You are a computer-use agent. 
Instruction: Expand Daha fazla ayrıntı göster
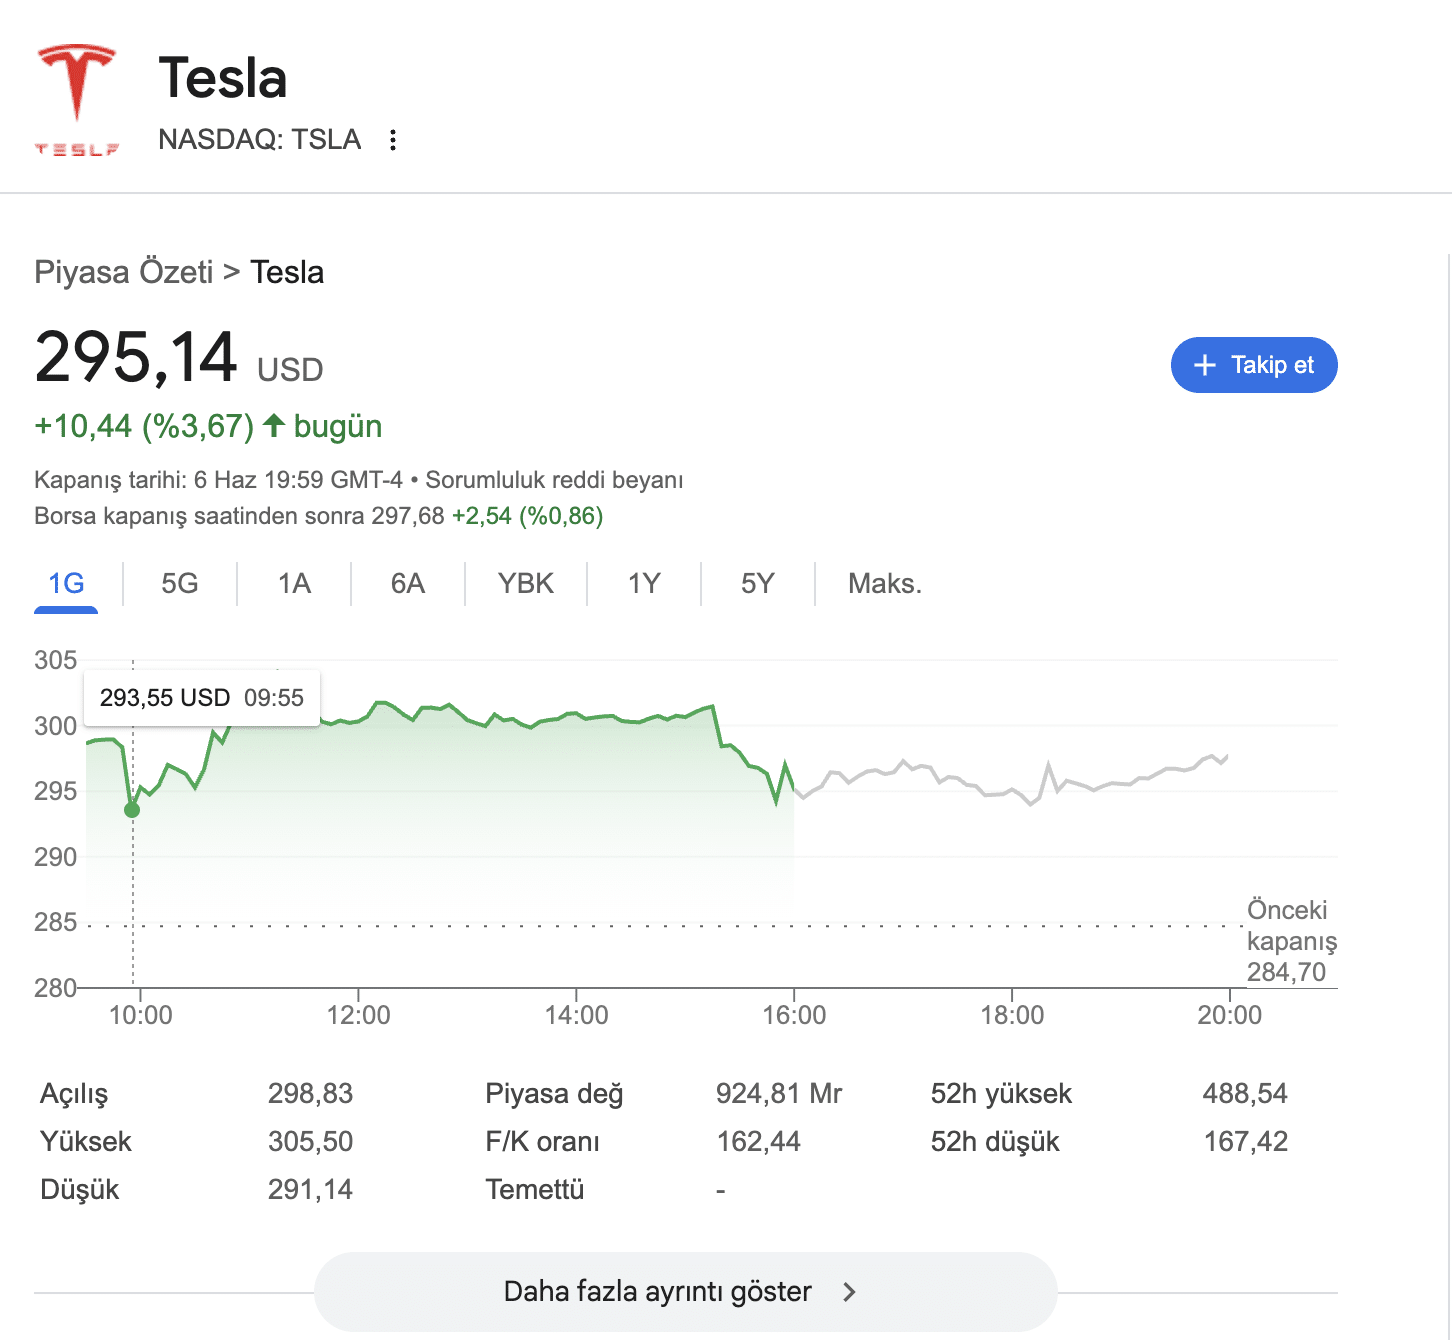(686, 1292)
